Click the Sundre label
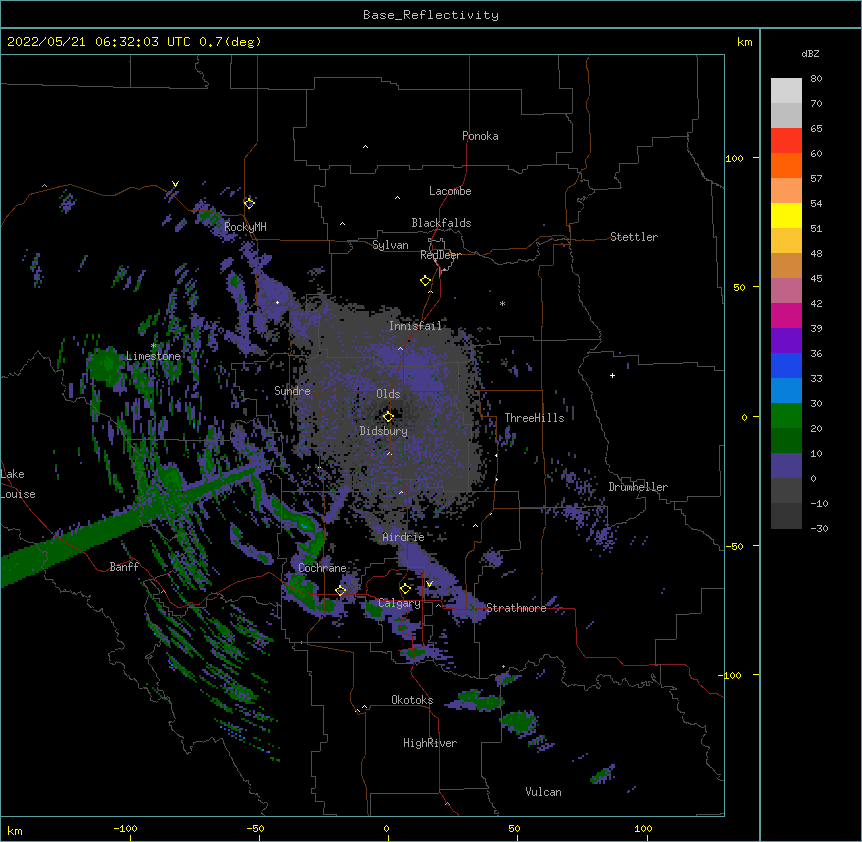 pyautogui.click(x=292, y=391)
